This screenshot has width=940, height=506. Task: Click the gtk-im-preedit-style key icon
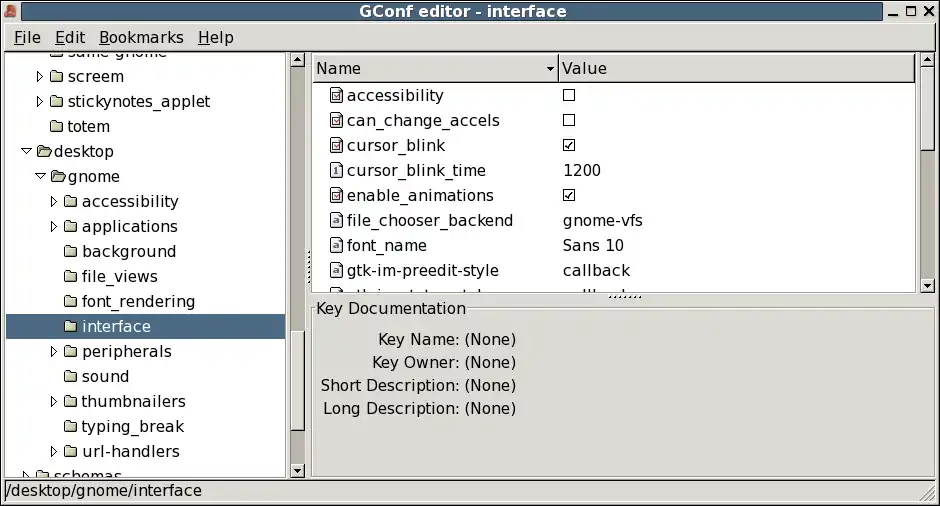pyautogui.click(x=337, y=271)
